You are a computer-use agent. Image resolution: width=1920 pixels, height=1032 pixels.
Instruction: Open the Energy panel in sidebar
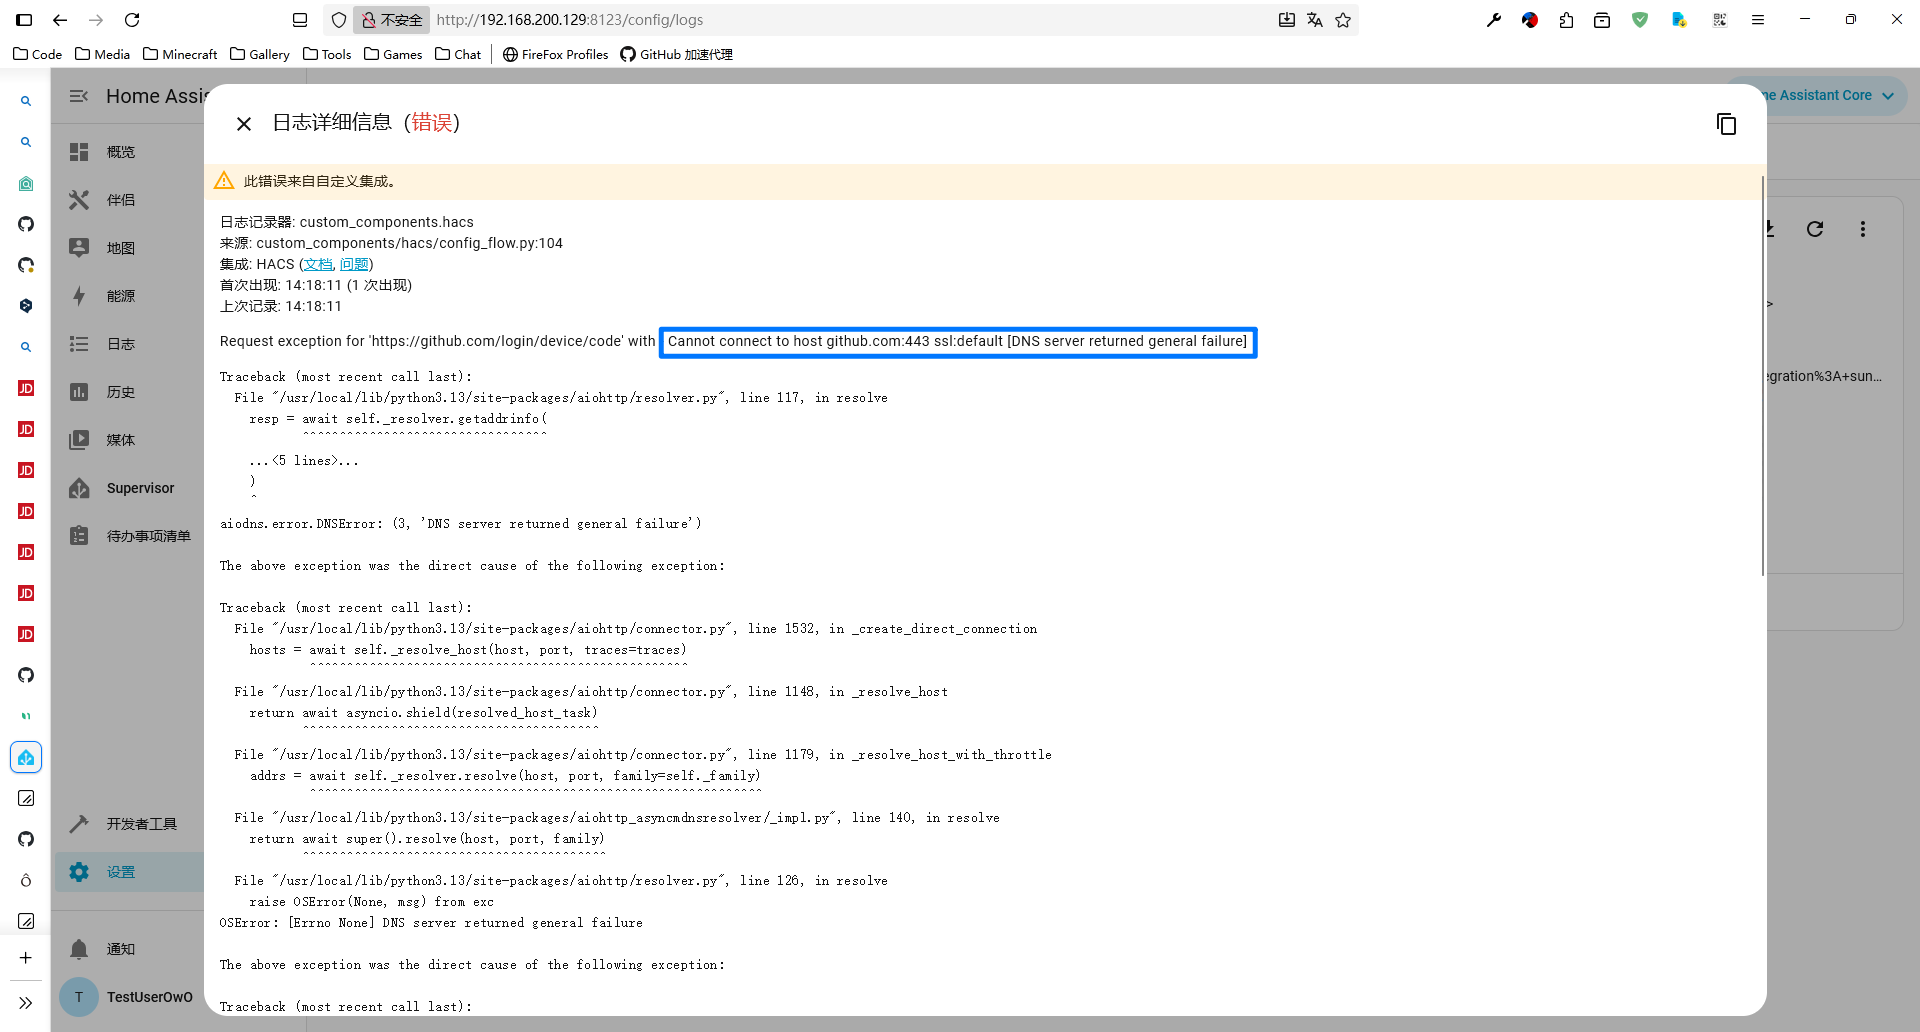[x=120, y=296]
